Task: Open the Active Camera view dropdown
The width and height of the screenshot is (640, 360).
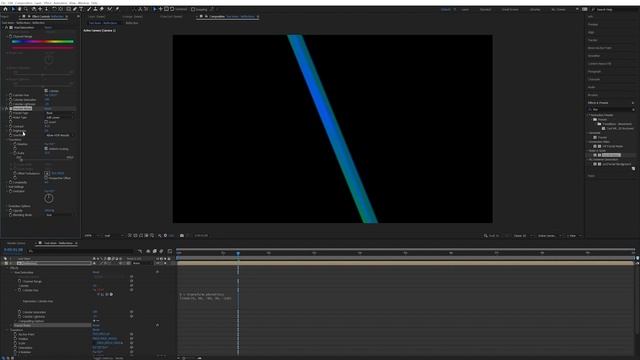Action: pos(549,236)
